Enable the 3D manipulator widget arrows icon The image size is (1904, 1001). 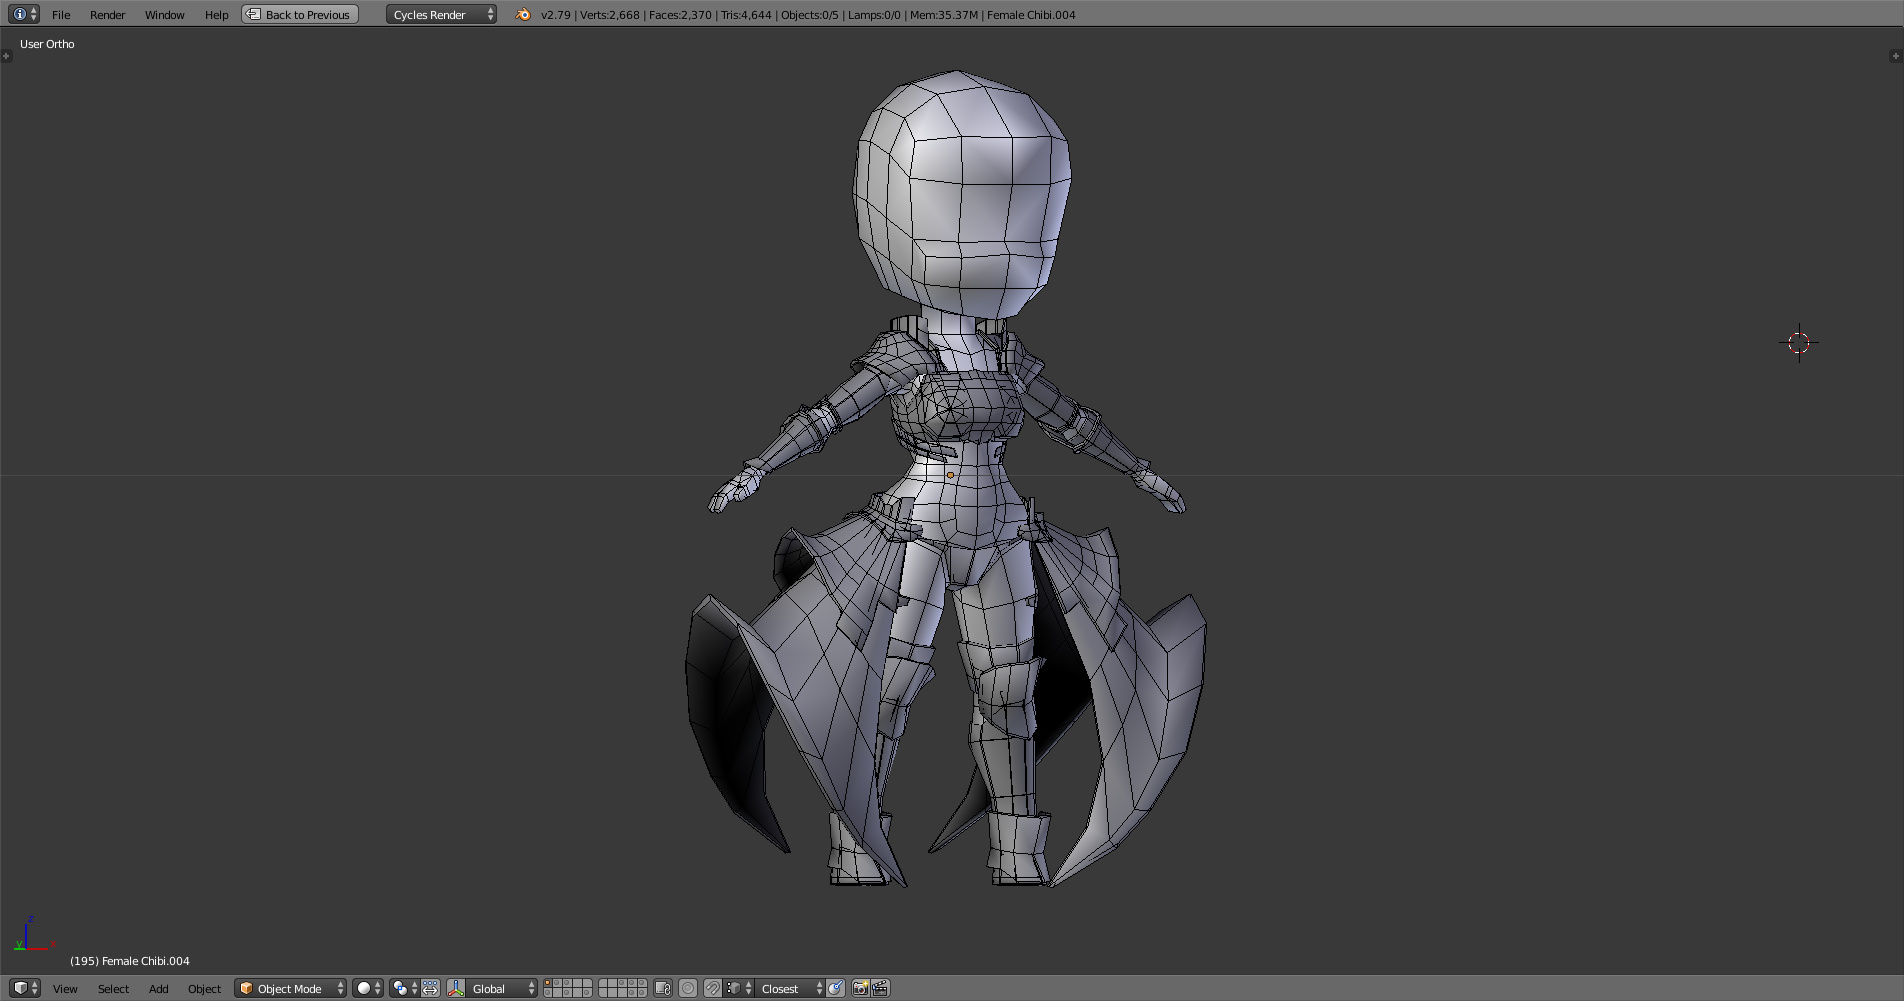click(x=428, y=988)
